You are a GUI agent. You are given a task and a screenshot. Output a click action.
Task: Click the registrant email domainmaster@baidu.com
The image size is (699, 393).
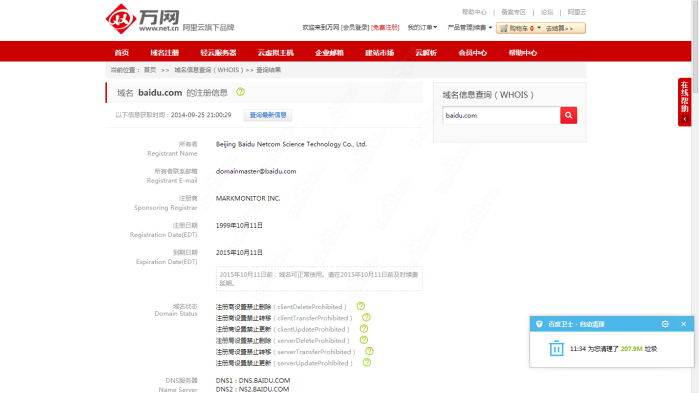click(256, 171)
